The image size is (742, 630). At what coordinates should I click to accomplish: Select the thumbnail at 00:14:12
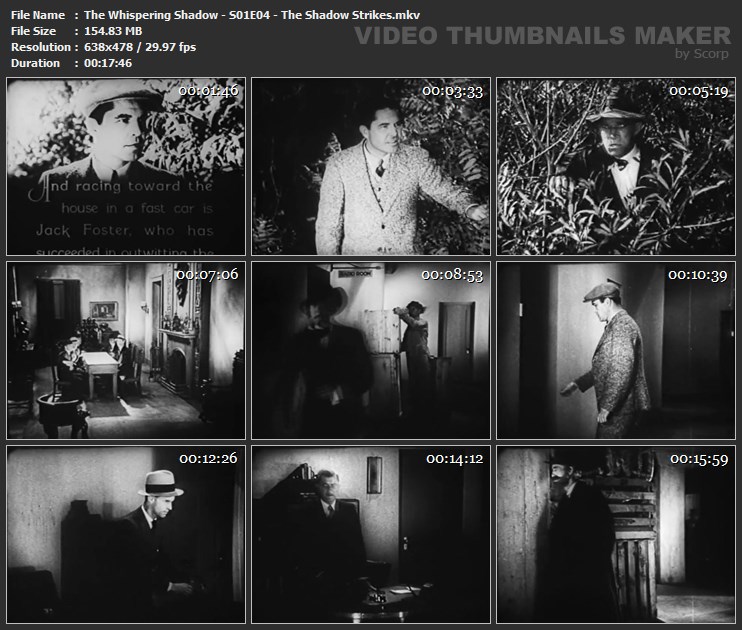click(x=371, y=534)
